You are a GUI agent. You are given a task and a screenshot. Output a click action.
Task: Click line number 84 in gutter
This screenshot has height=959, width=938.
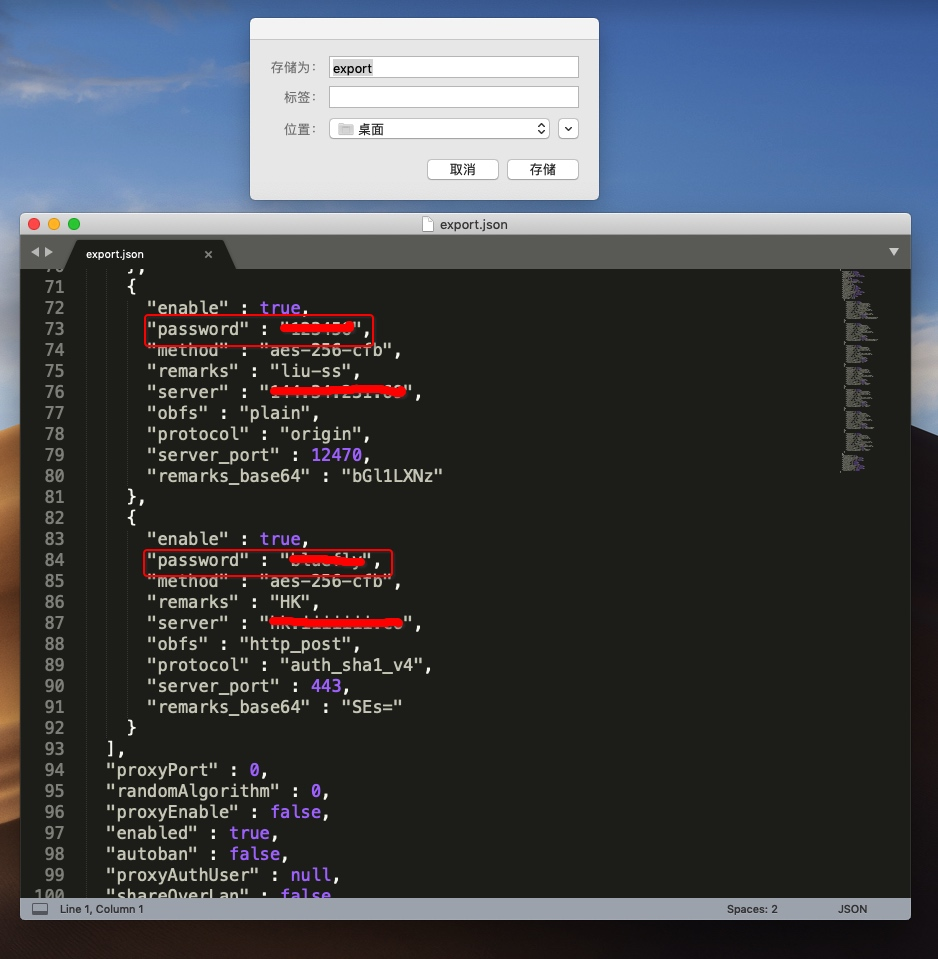tap(54, 560)
